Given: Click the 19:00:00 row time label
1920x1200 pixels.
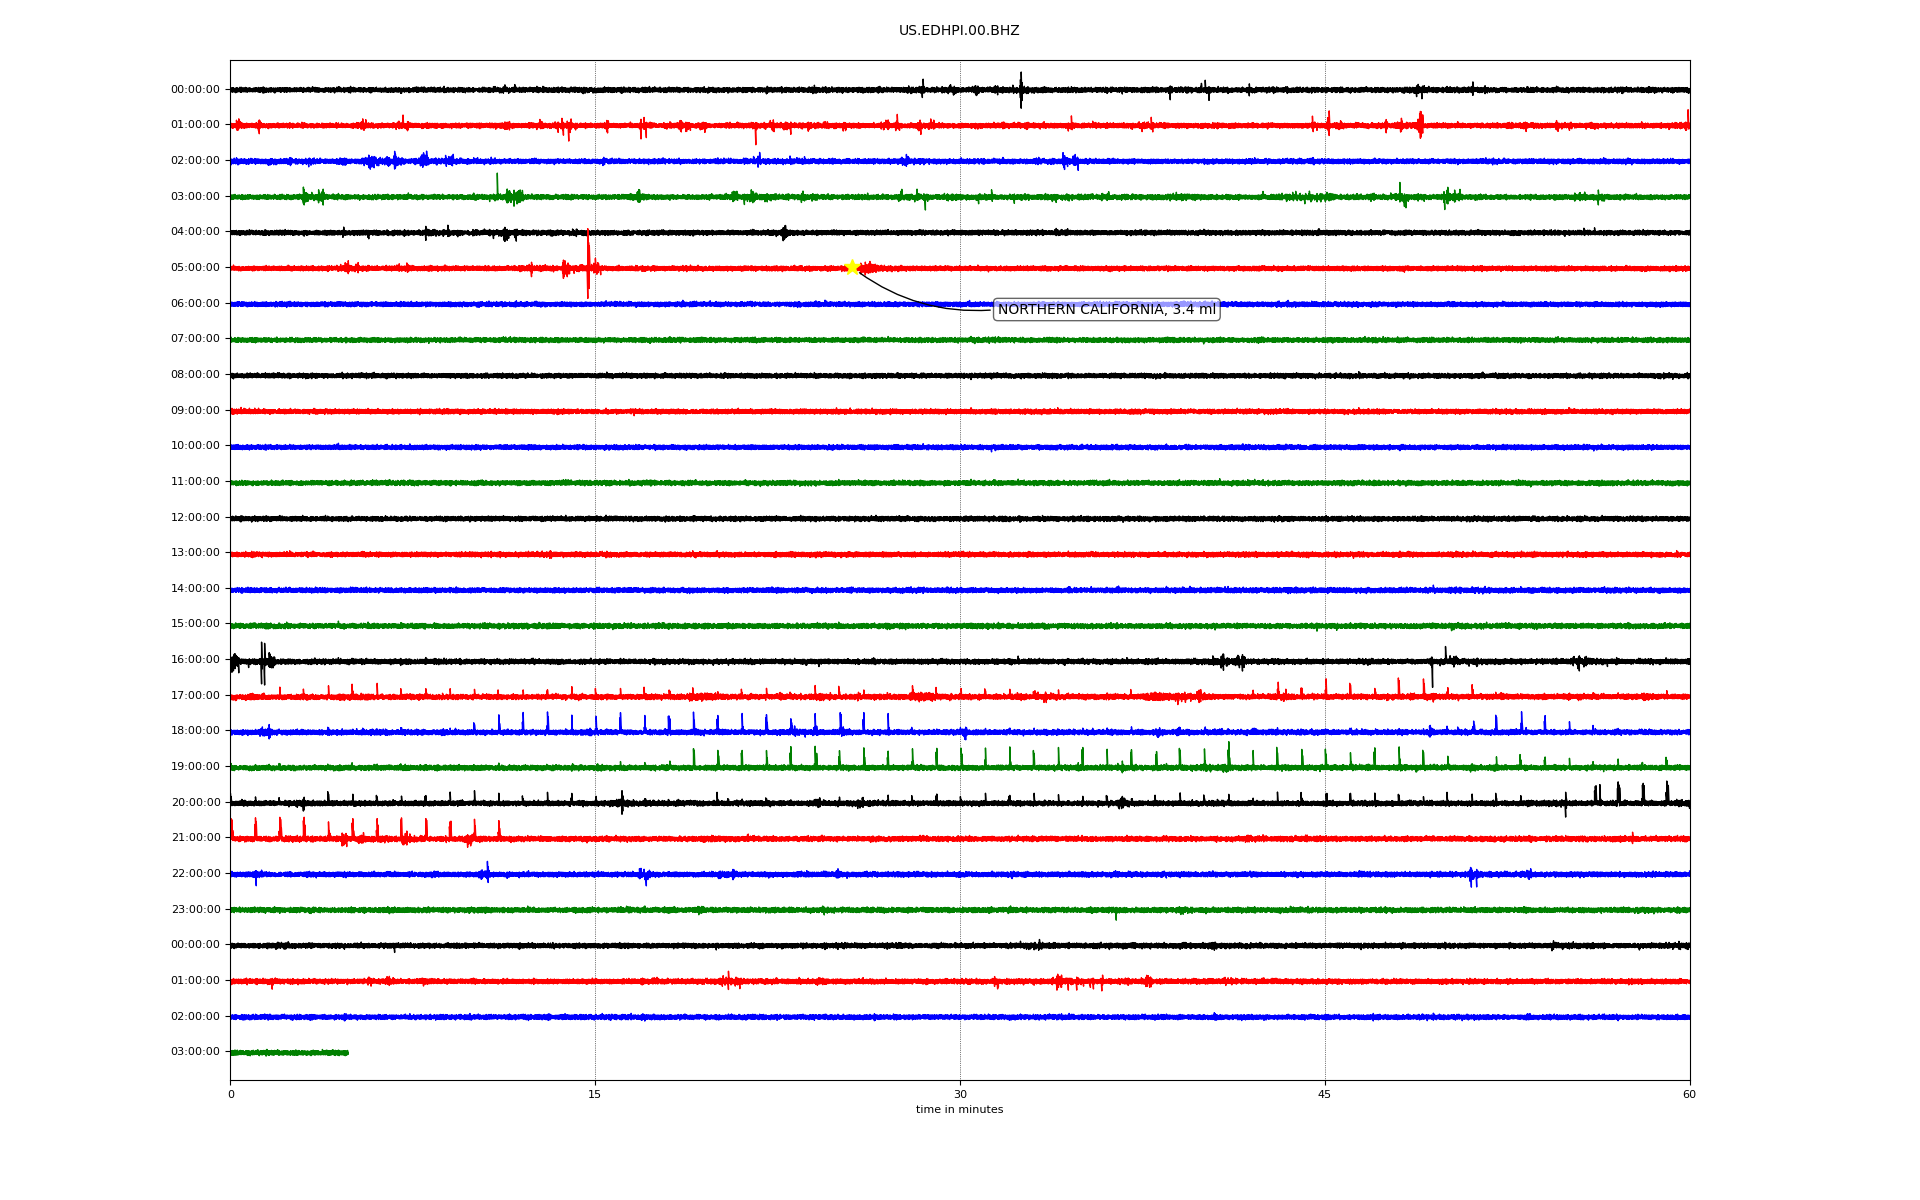Looking at the screenshot, I should [x=195, y=767].
